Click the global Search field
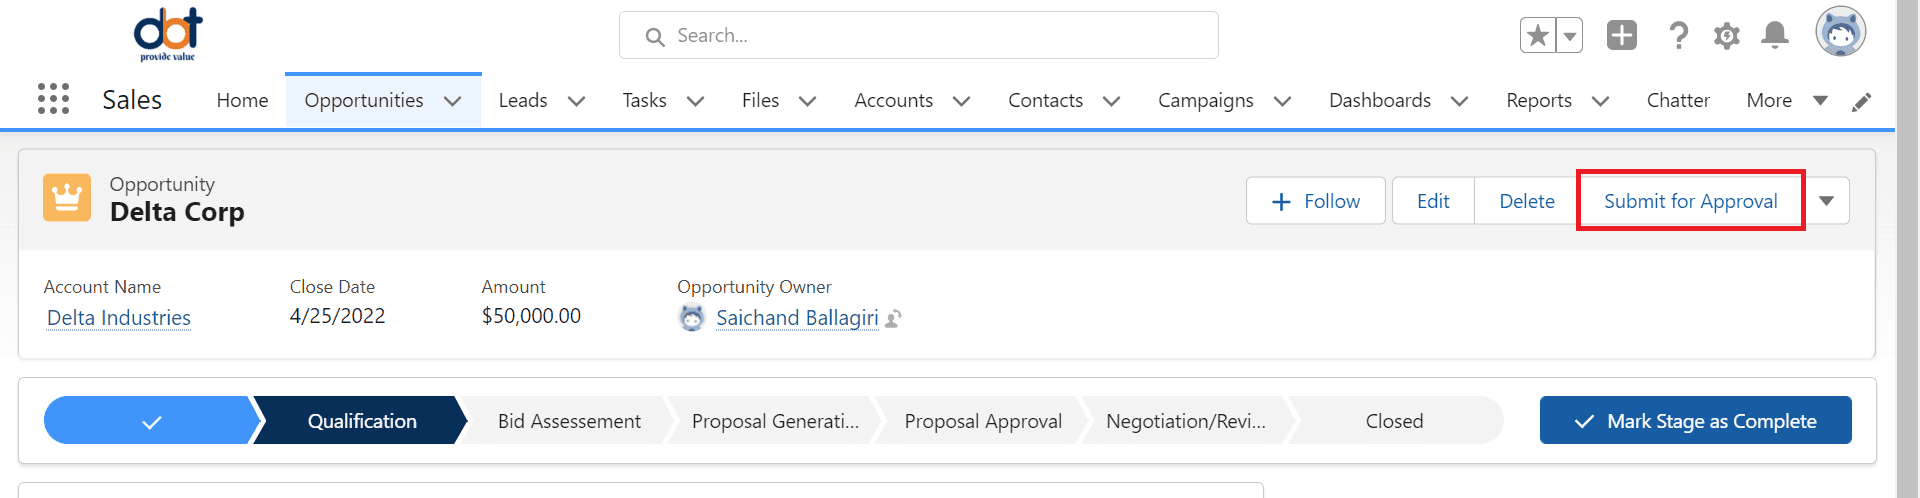Image resolution: width=1920 pixels, height=498 pixels. (919, 36)
